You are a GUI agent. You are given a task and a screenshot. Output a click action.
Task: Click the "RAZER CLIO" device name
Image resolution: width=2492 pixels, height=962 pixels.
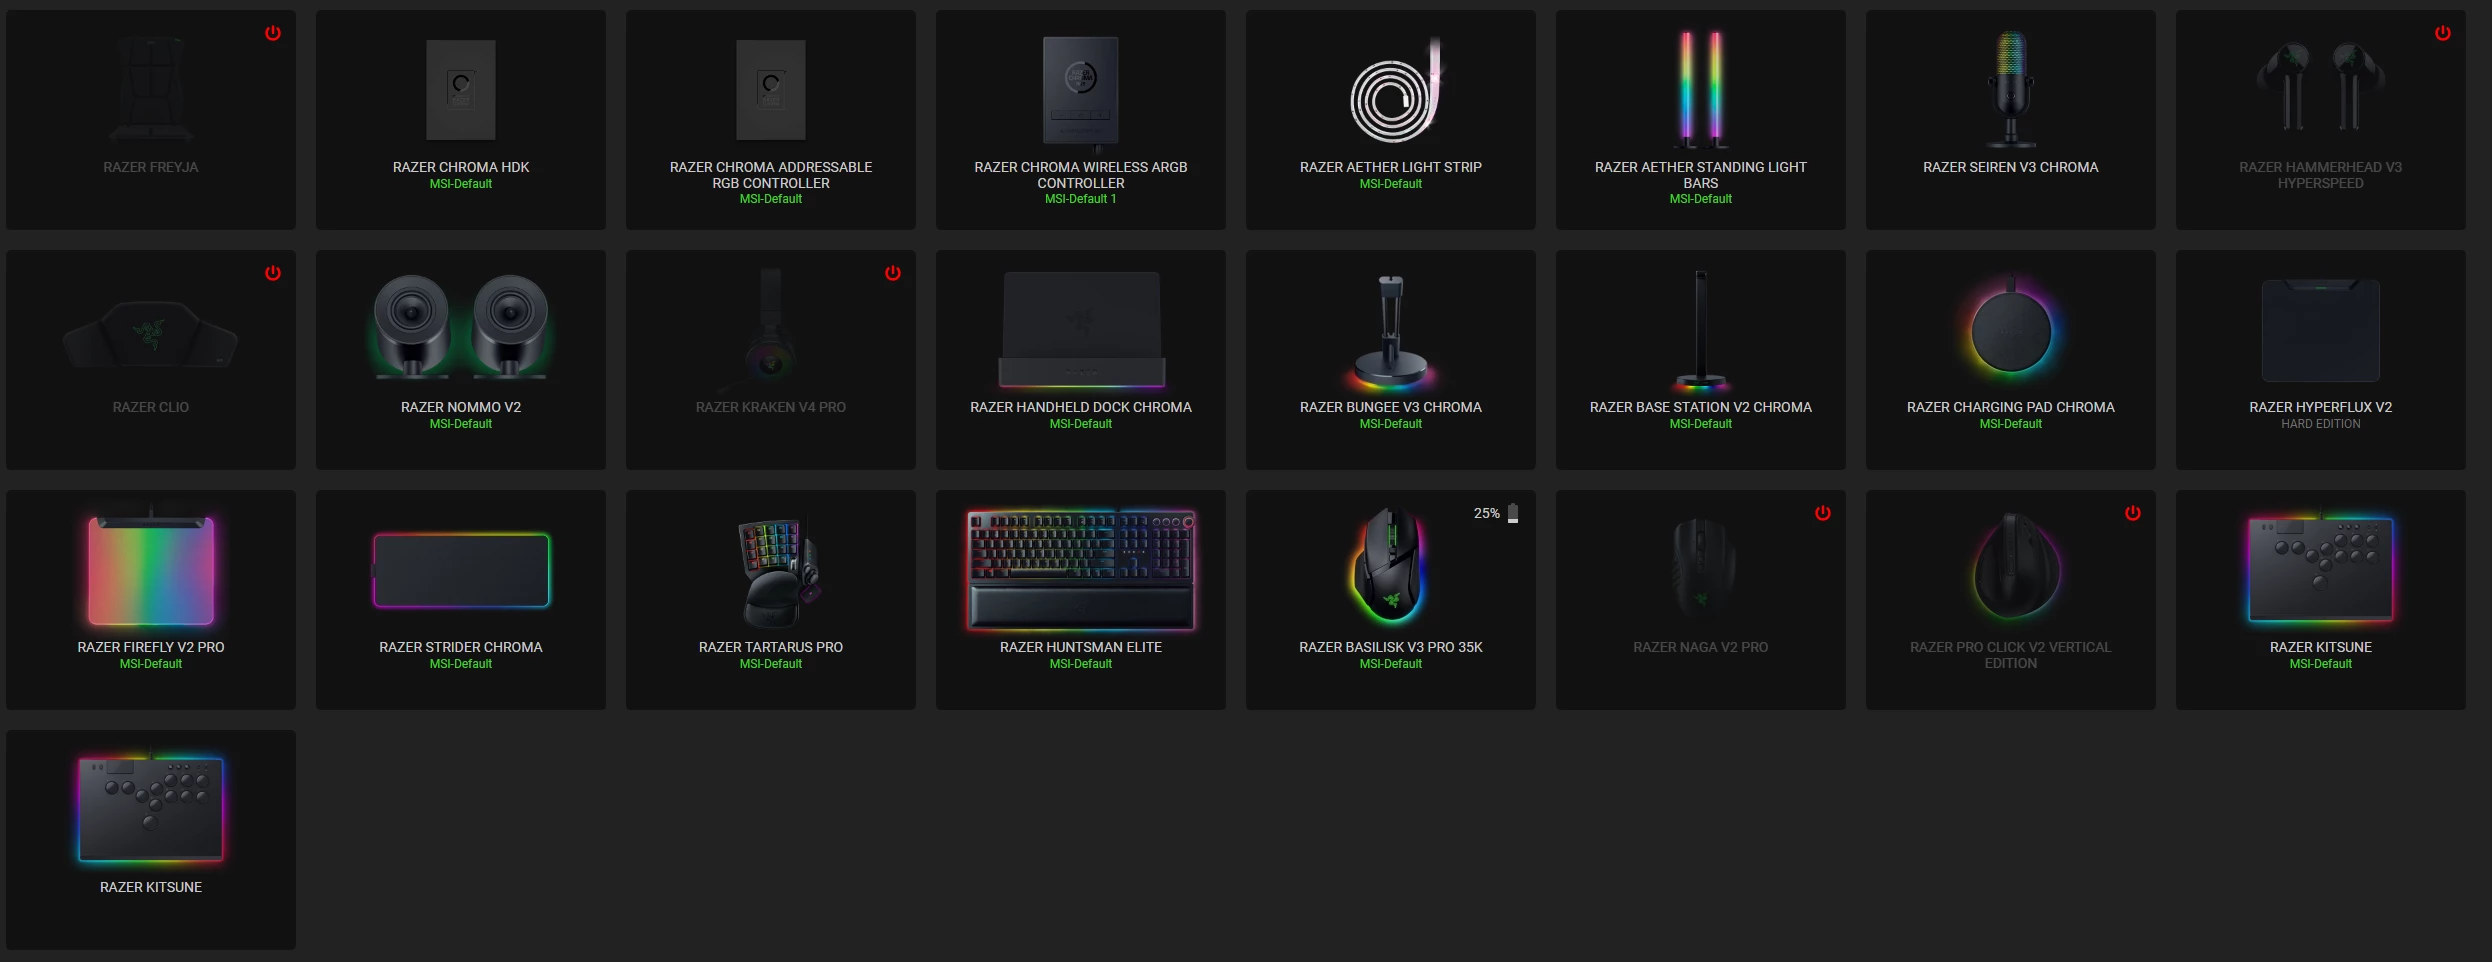(x=151, y=407)
